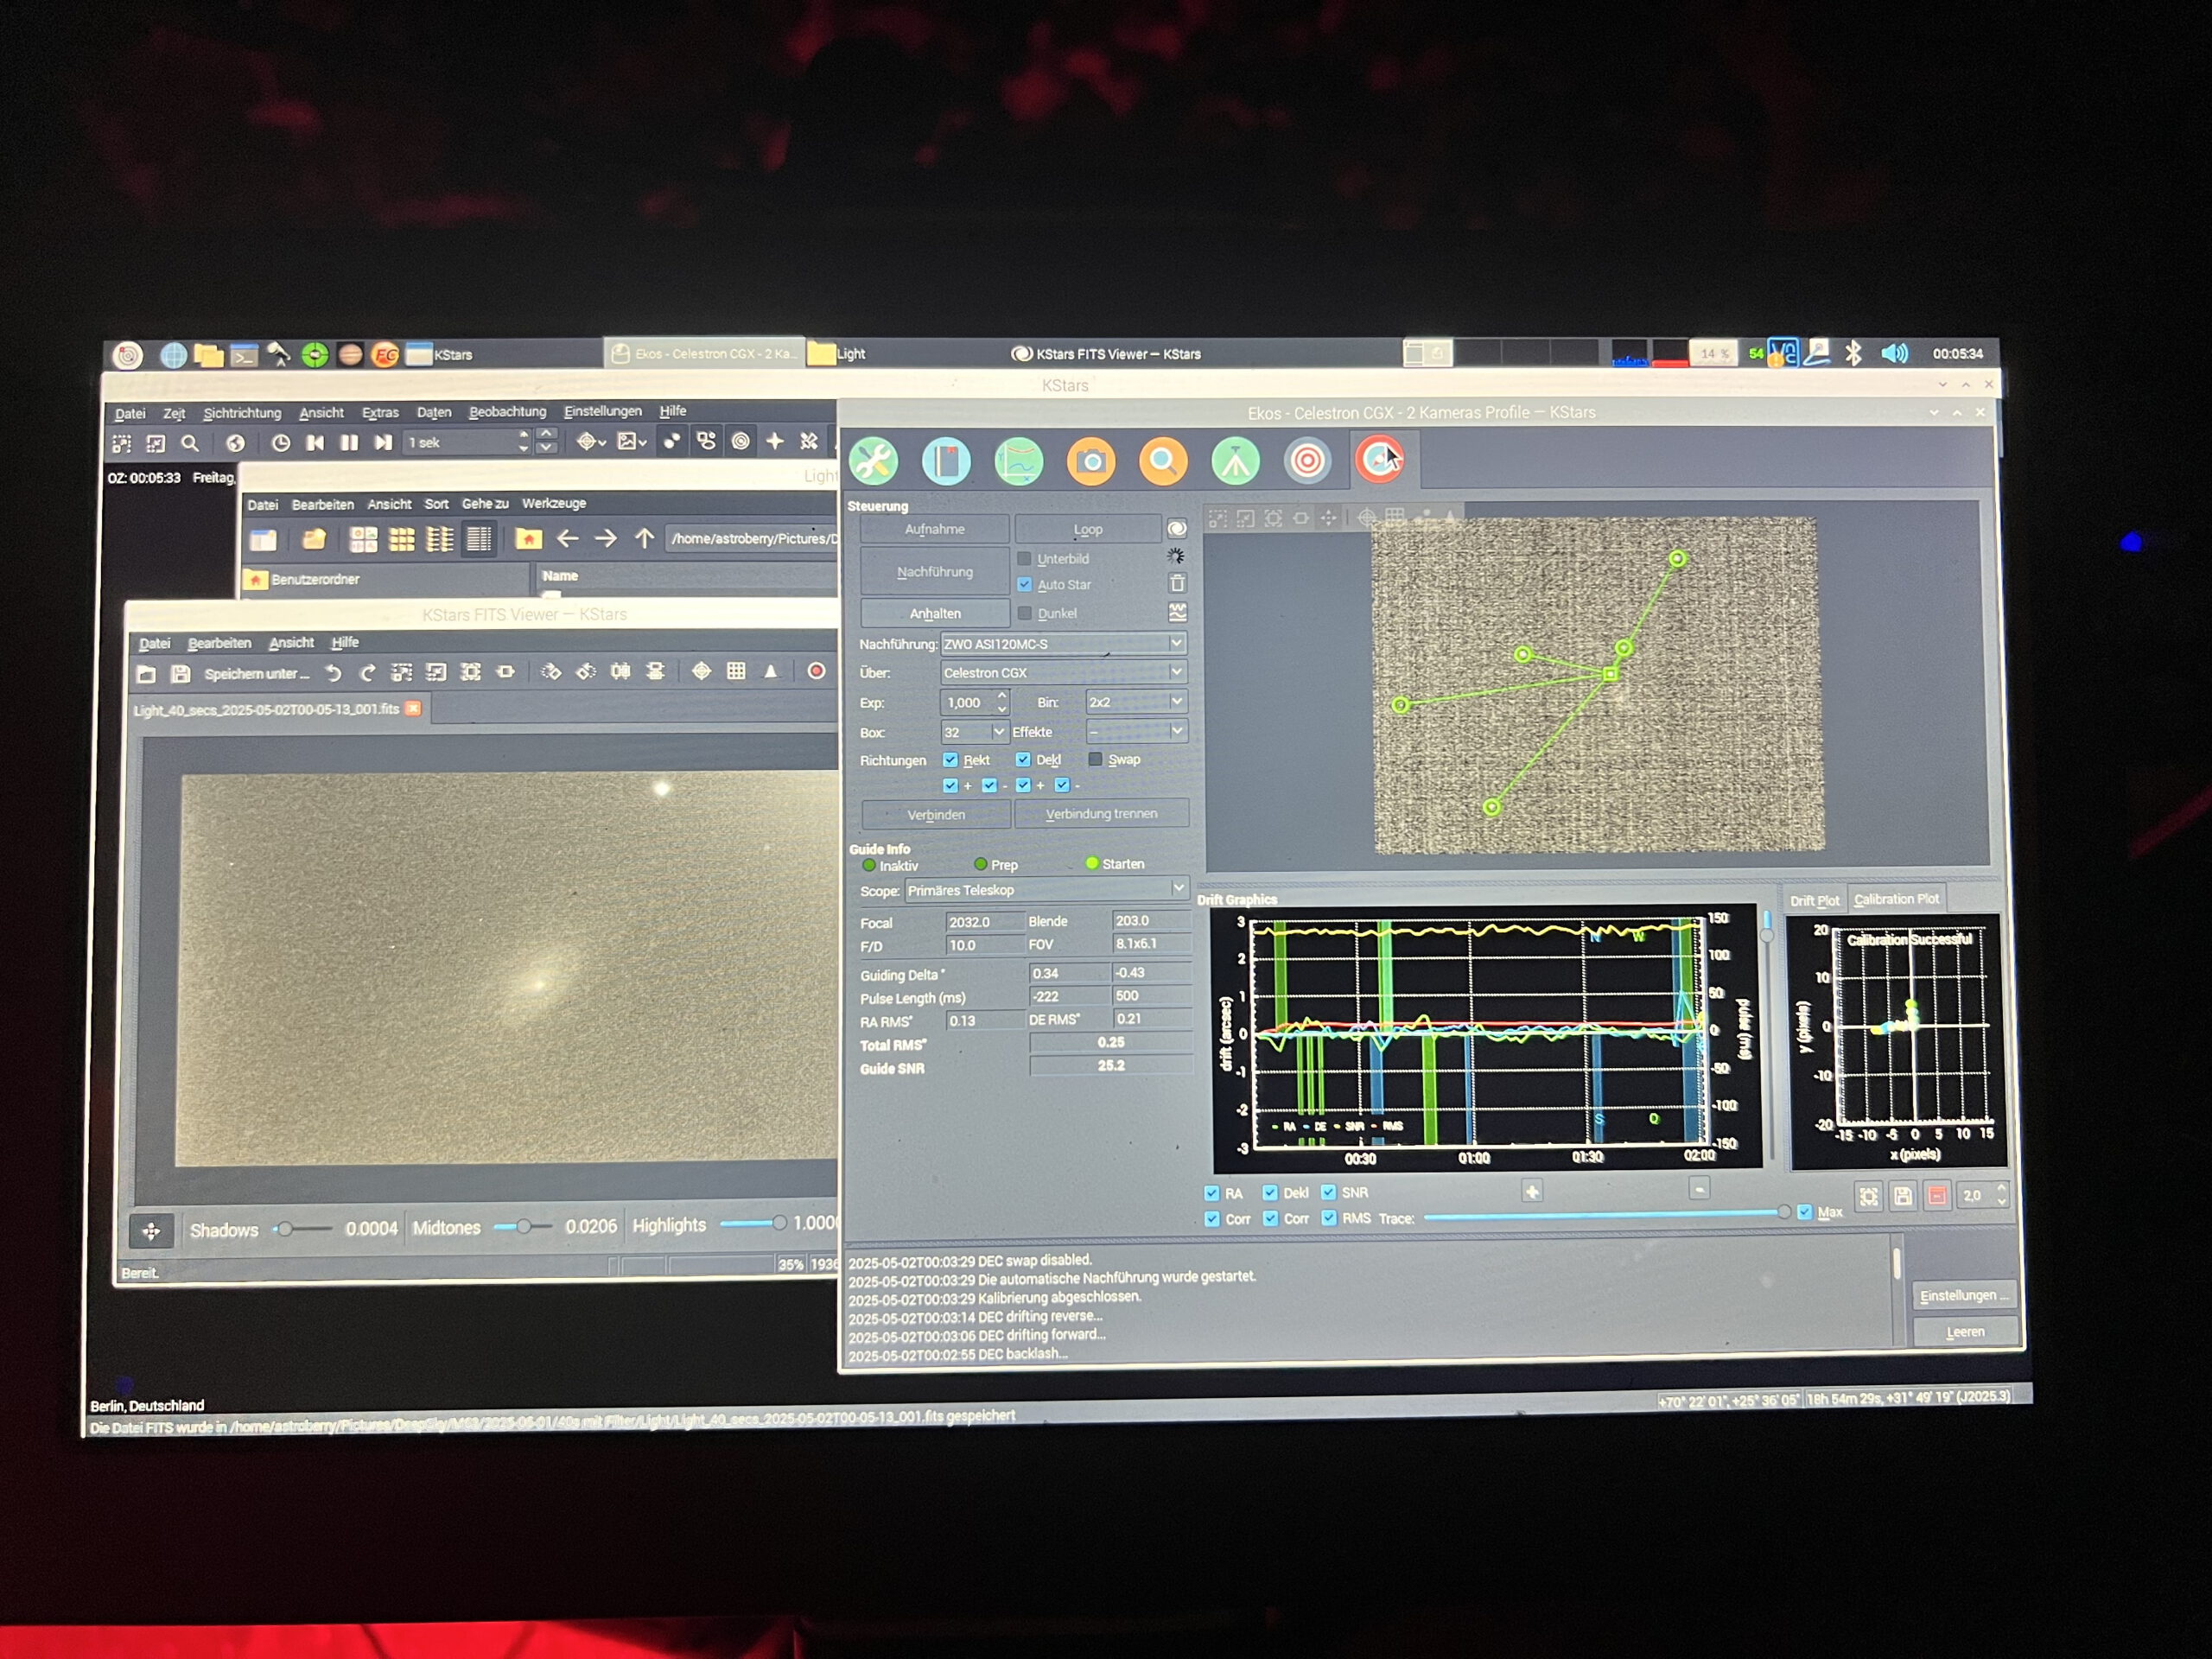Click back arrow in Light file manager

567,539
